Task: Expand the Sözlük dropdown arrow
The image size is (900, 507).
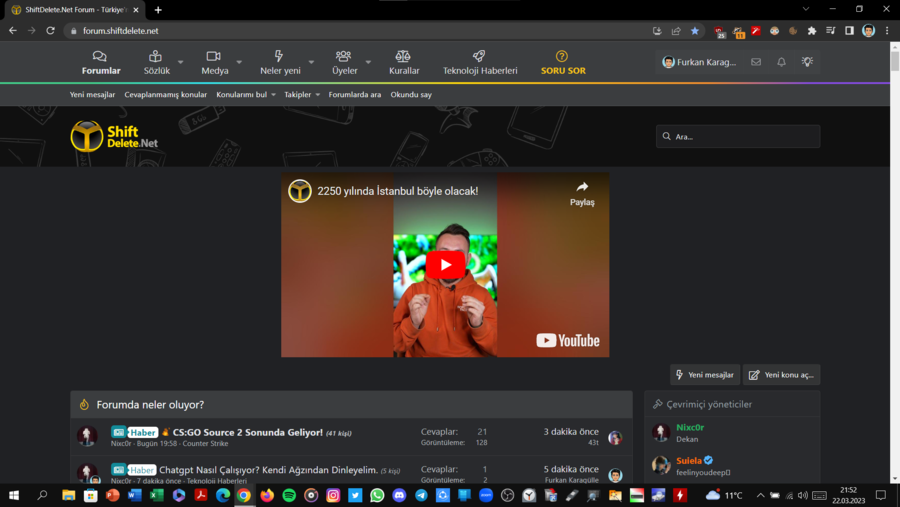Action: 180,62
